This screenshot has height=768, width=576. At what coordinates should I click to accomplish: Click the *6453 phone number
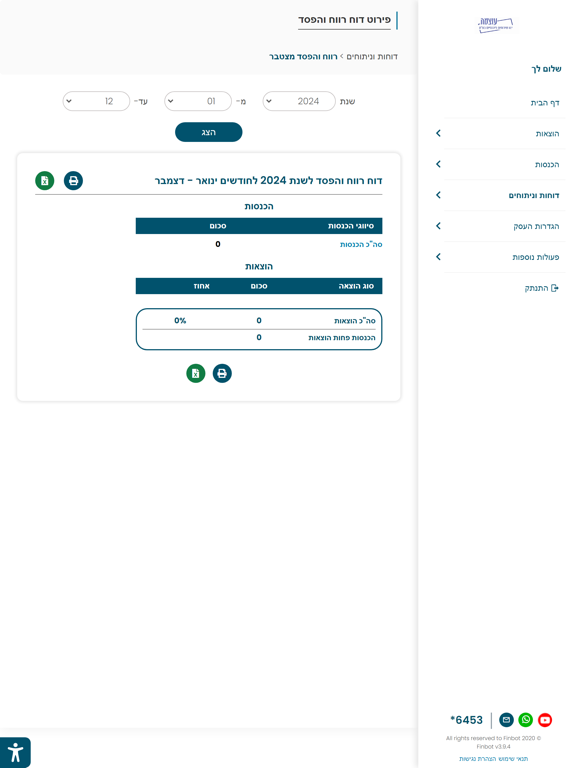[467, 720]
